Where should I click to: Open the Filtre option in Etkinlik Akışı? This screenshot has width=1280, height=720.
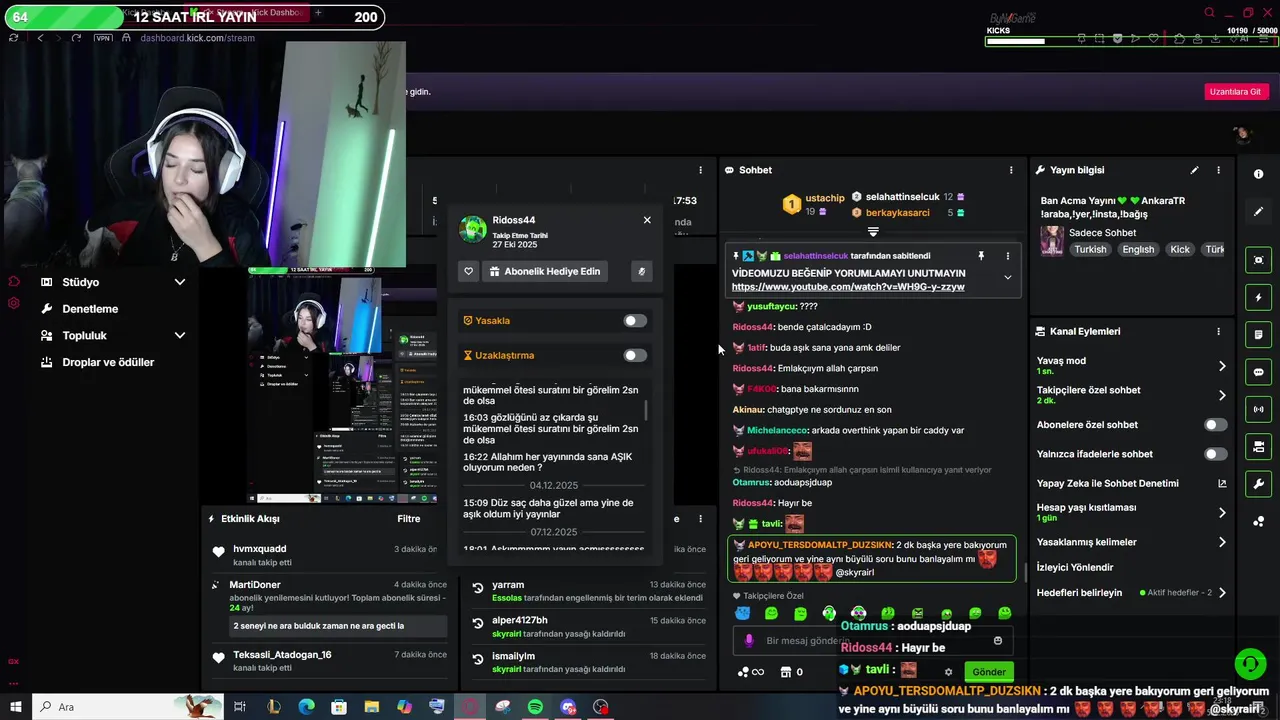pos(408,519)
